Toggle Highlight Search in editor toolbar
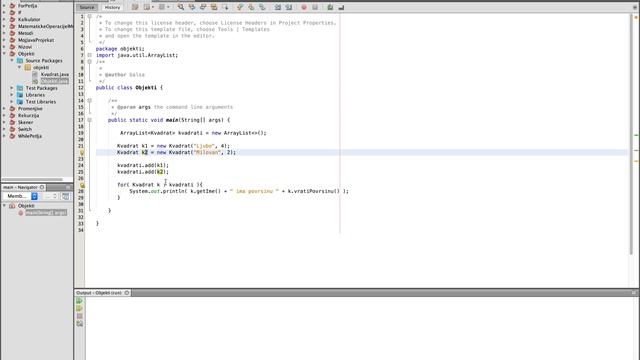 coord(214,7)
